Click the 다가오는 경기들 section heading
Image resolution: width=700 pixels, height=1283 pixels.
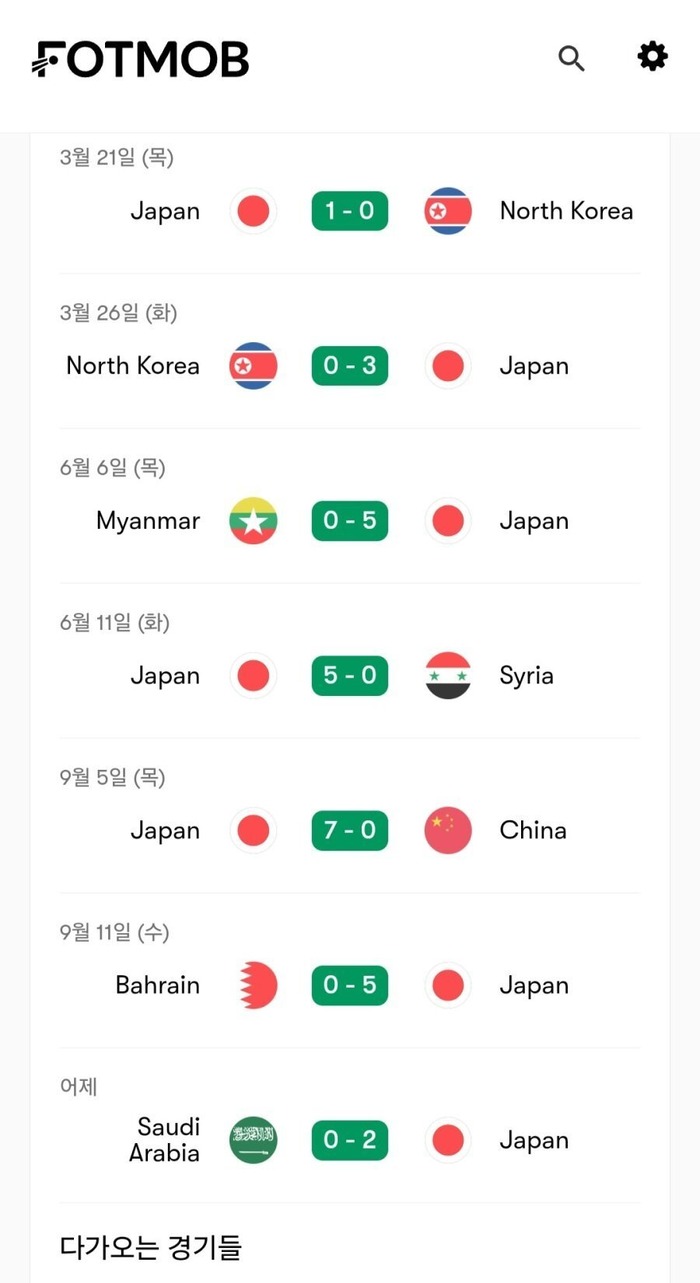click(151, 1247)
